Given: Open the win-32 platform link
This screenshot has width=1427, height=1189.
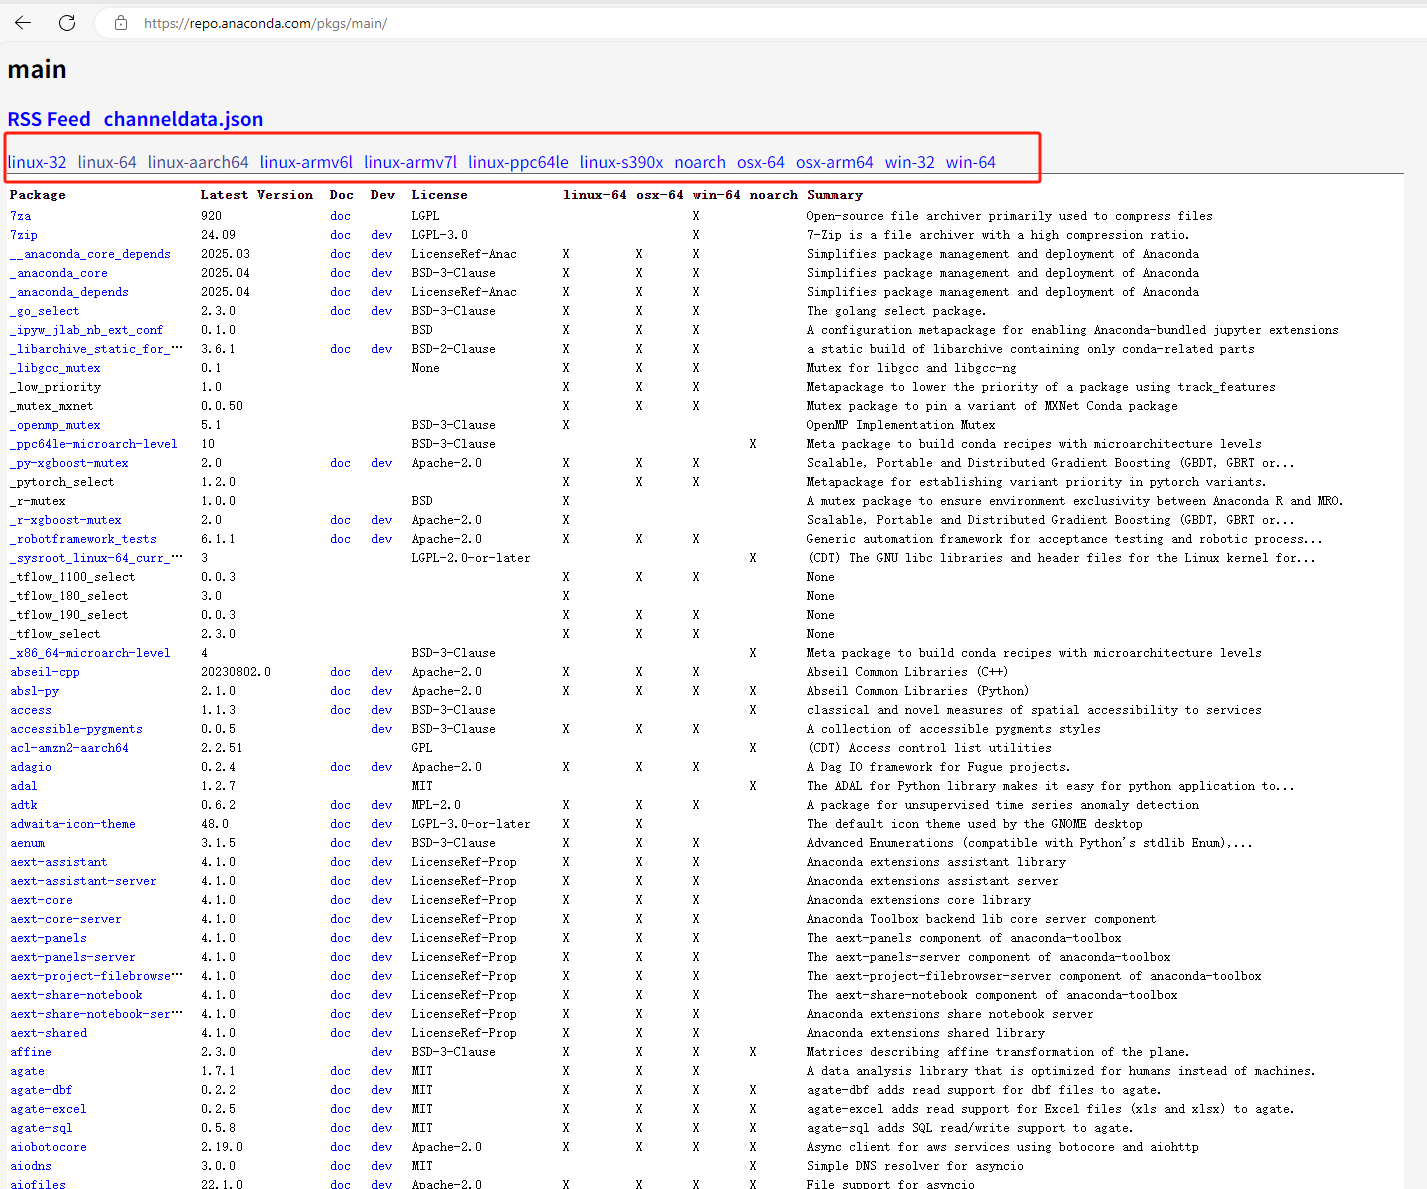Looking at the screenshot, I should pyautogui.click(x=910, y=162).
